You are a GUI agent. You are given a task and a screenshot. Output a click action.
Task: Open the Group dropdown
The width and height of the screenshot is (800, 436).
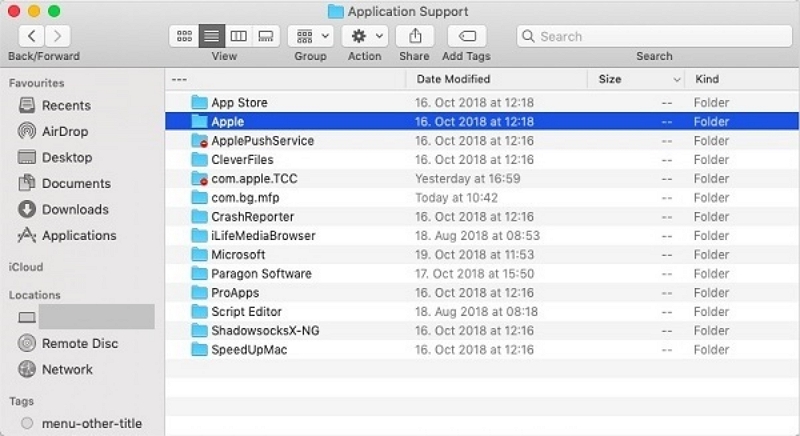point(311,36)
